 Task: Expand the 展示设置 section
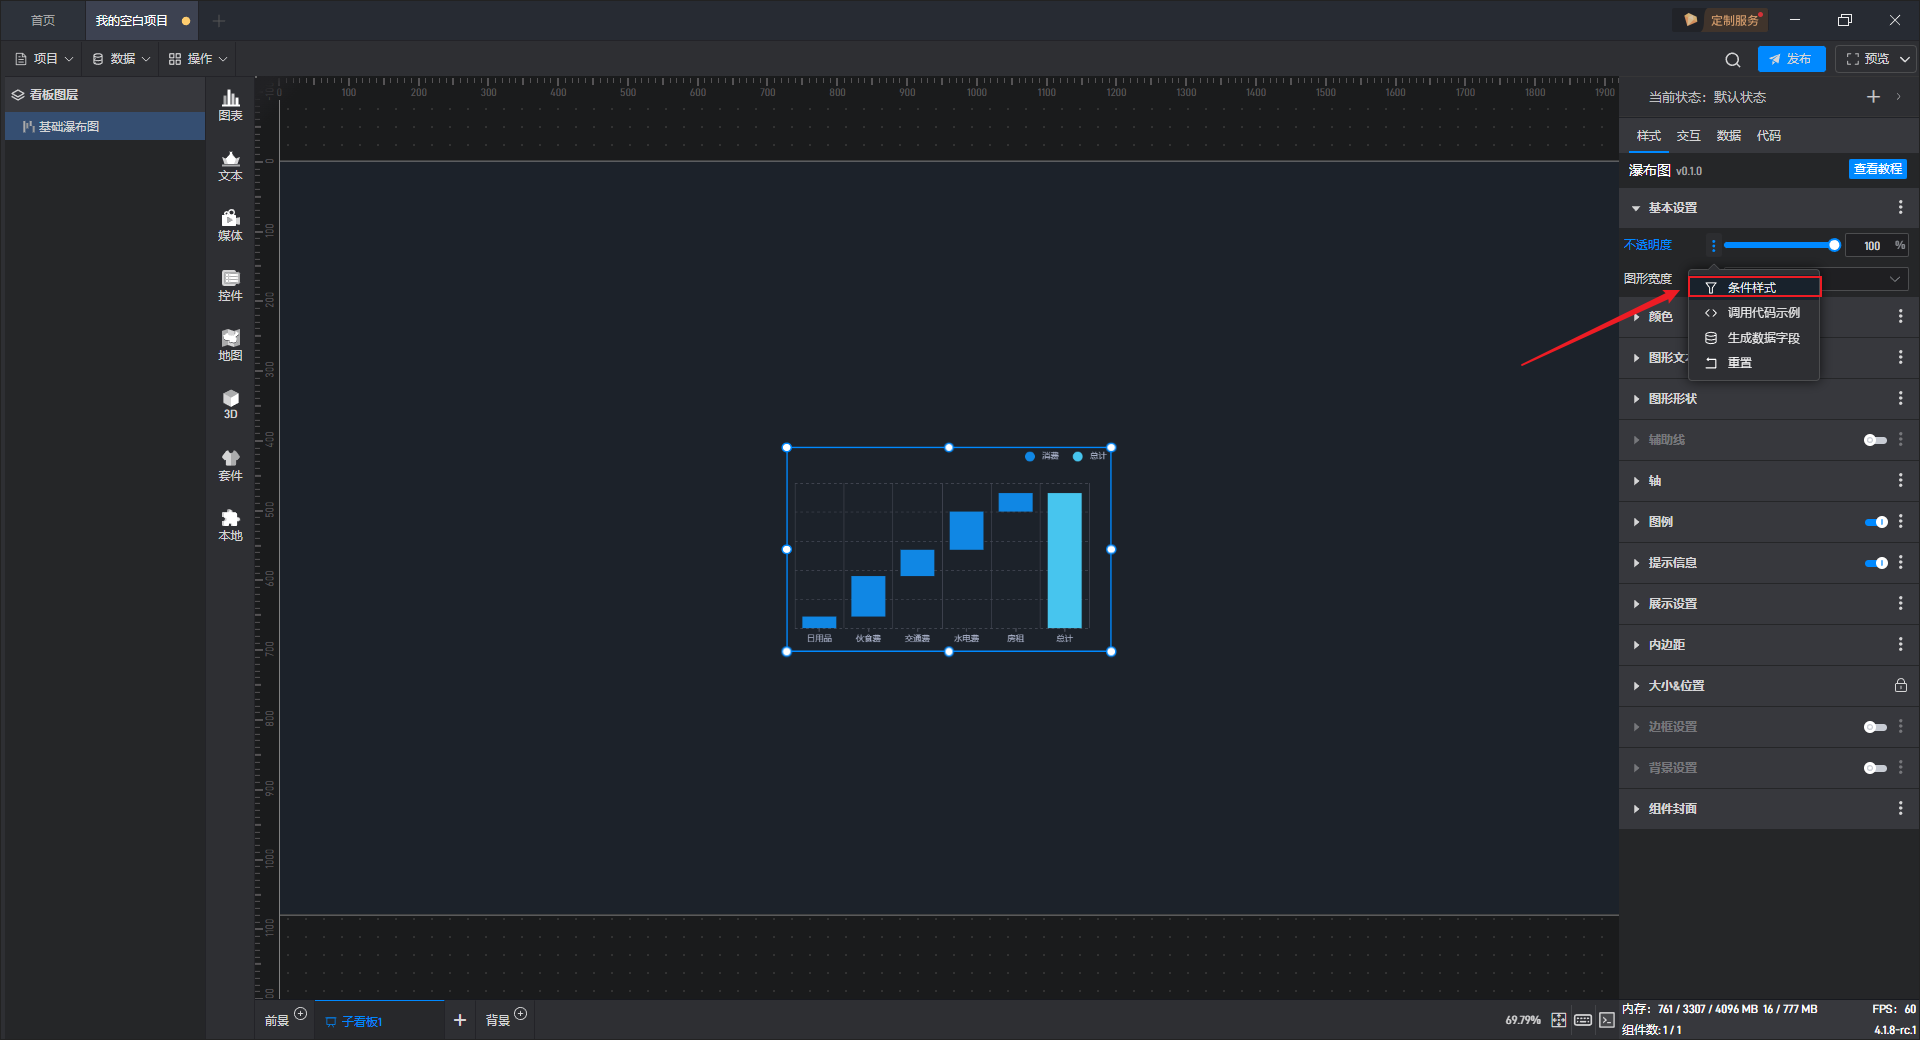(1636, 604)
